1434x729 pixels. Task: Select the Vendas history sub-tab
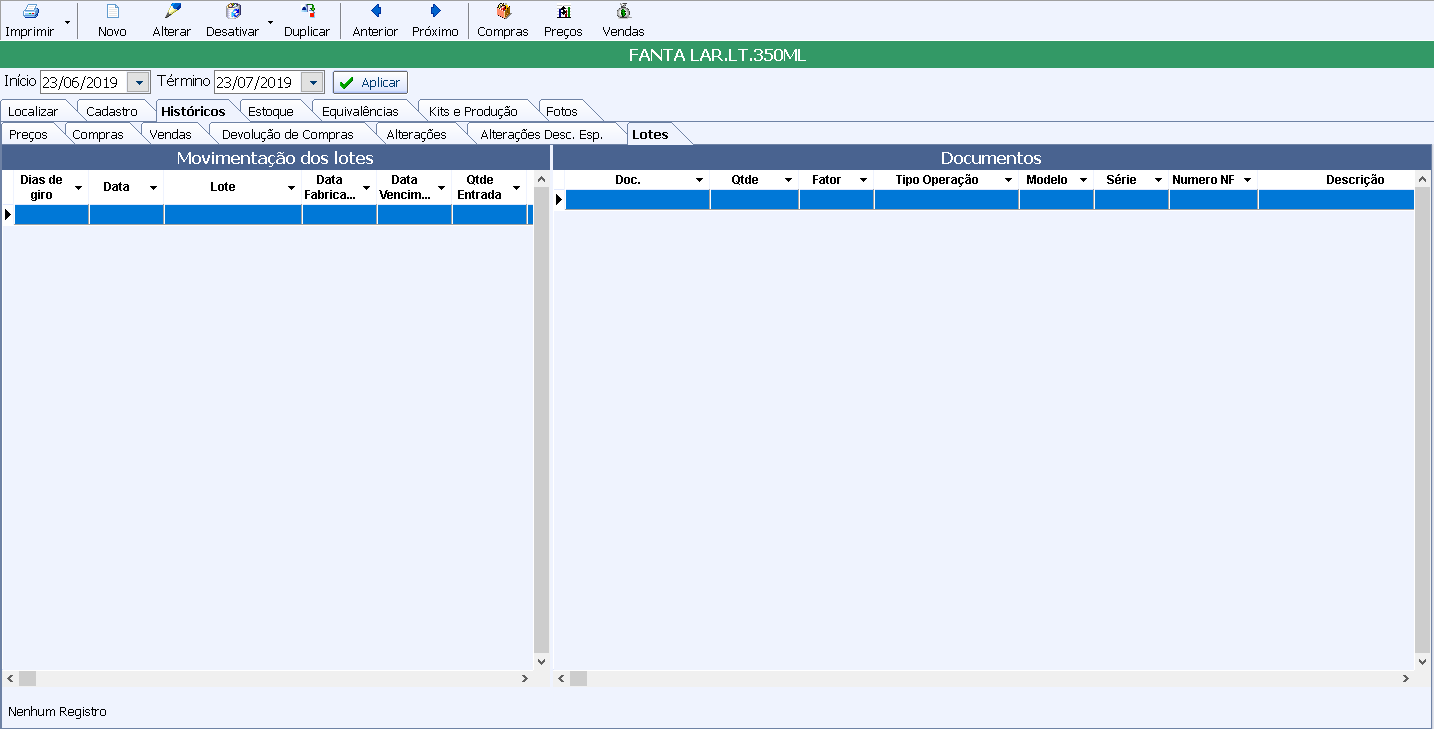[170, 134]
